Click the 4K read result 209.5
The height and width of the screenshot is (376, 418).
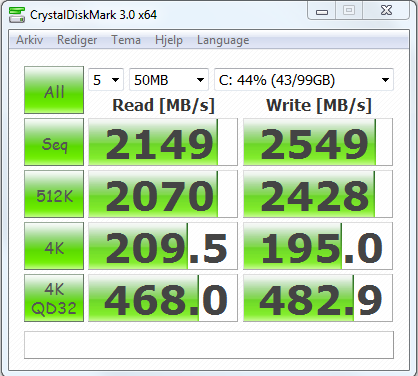pos(163,246)
